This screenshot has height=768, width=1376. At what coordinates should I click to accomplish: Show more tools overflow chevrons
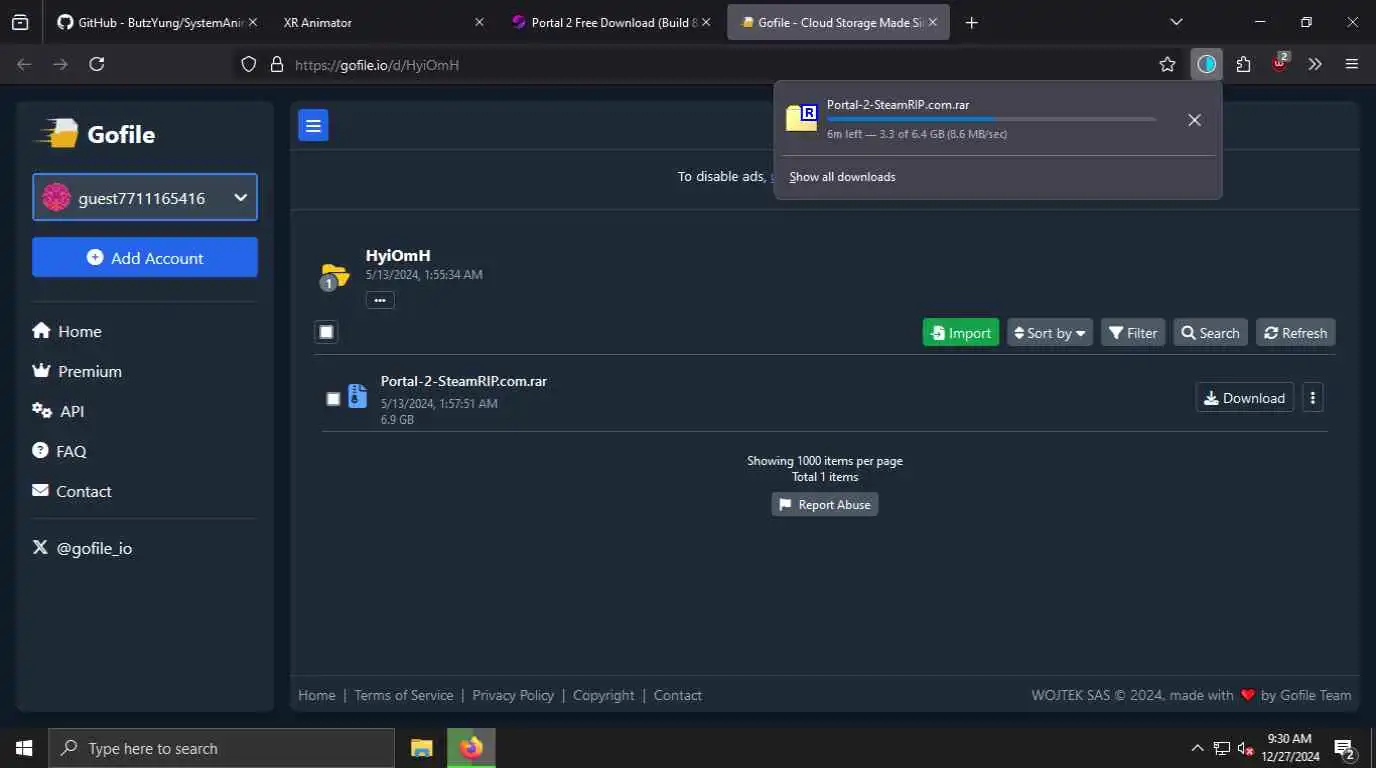[1315, 64]
